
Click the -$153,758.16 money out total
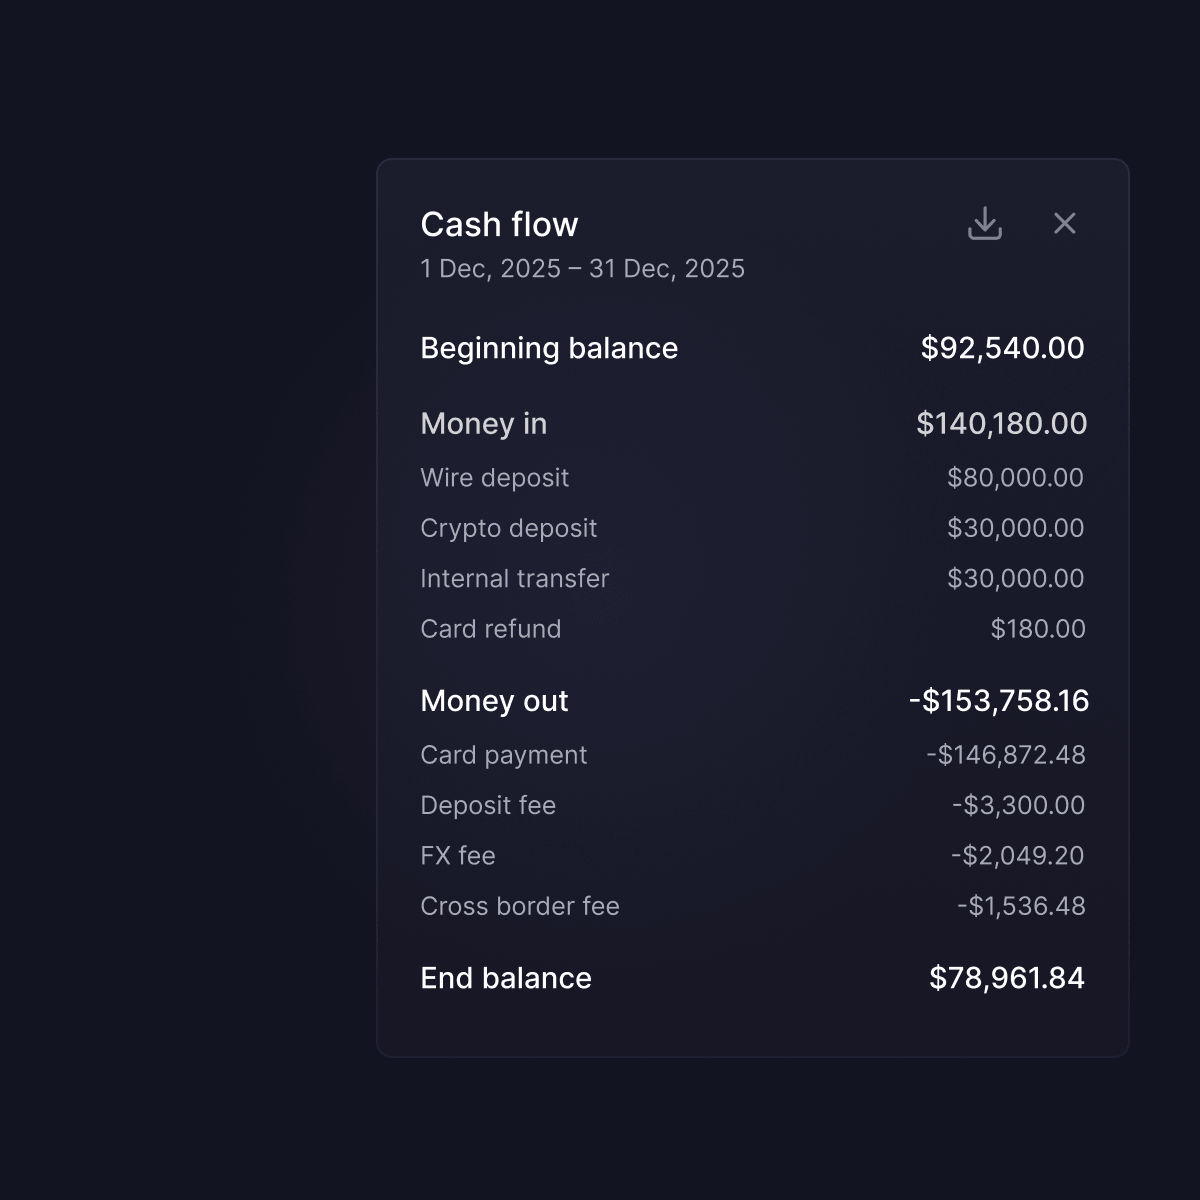click(999, 701)
